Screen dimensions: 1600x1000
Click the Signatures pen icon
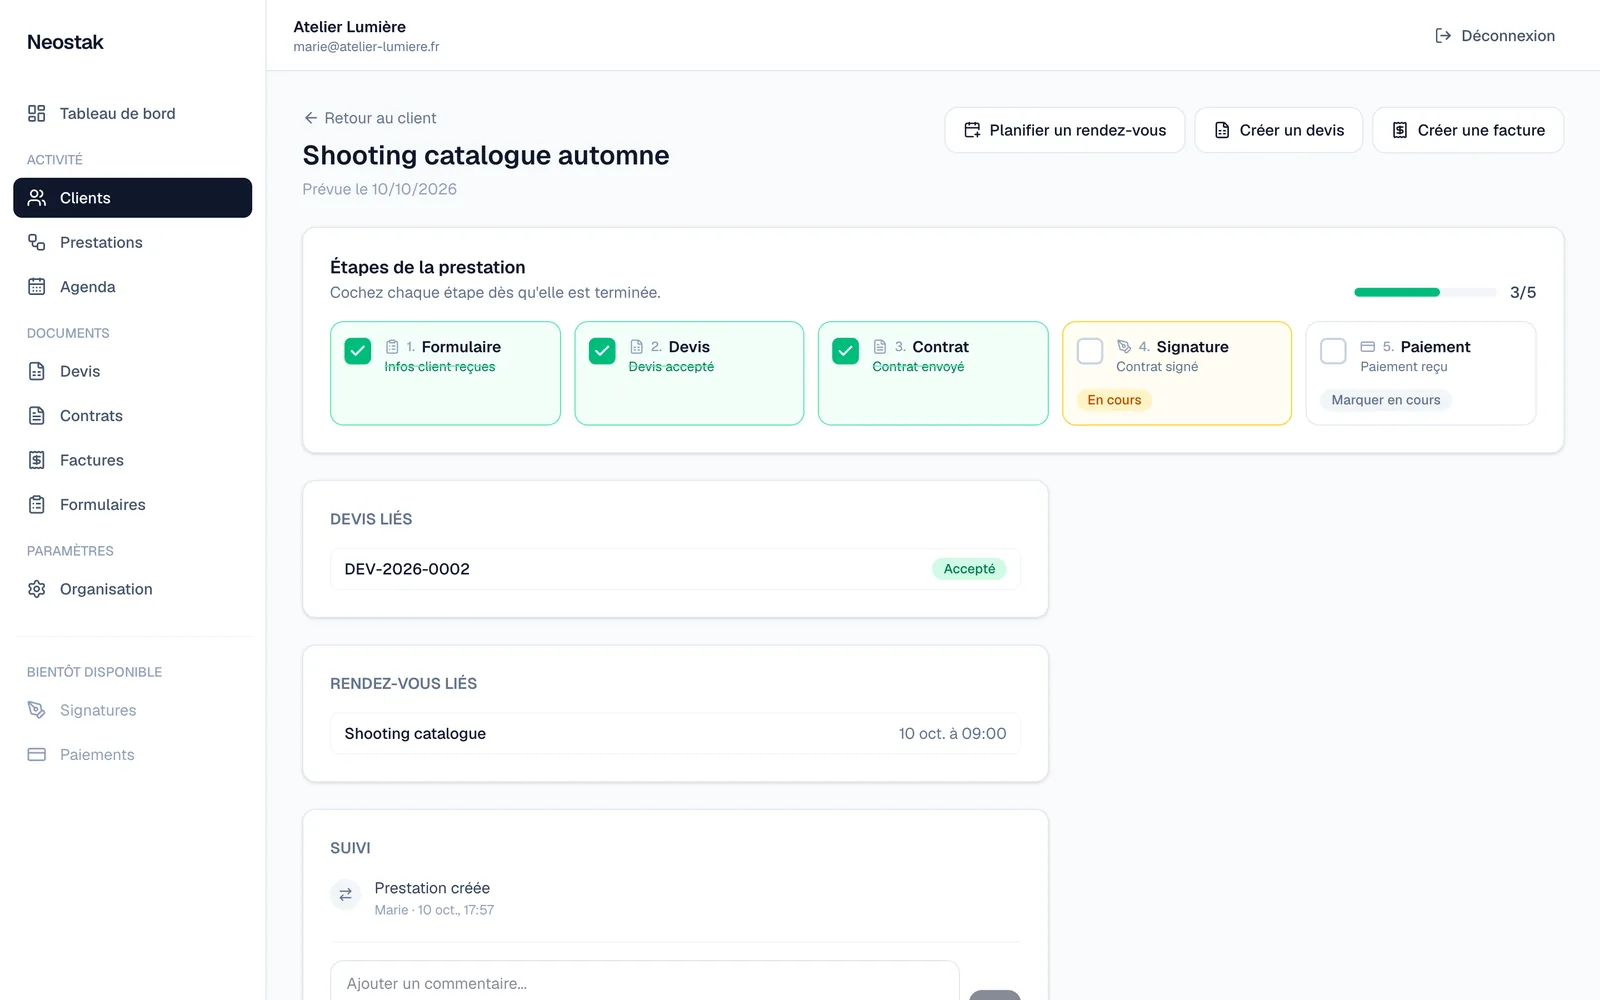tap(37, 710)
